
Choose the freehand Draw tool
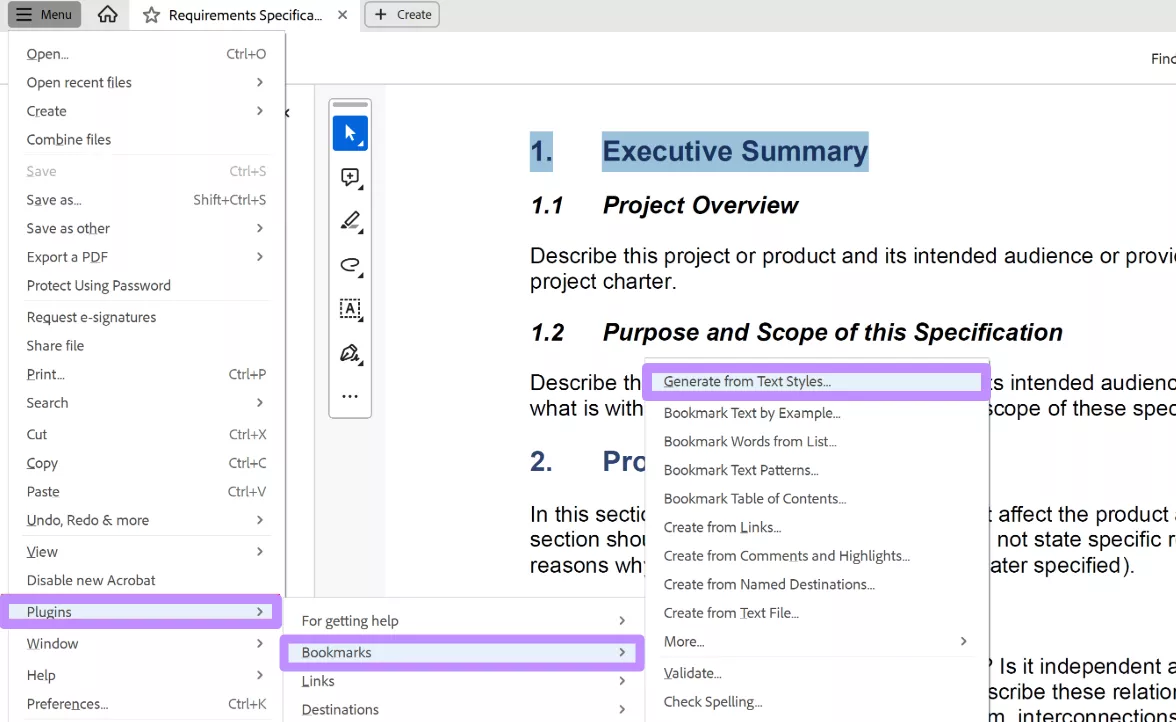(x=350, y=264)
